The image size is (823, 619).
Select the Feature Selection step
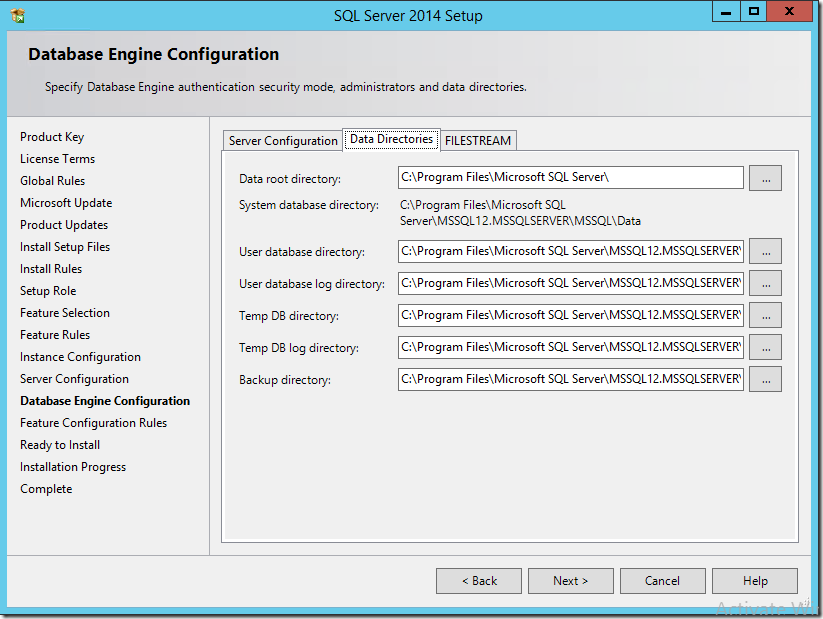point(65,313)
